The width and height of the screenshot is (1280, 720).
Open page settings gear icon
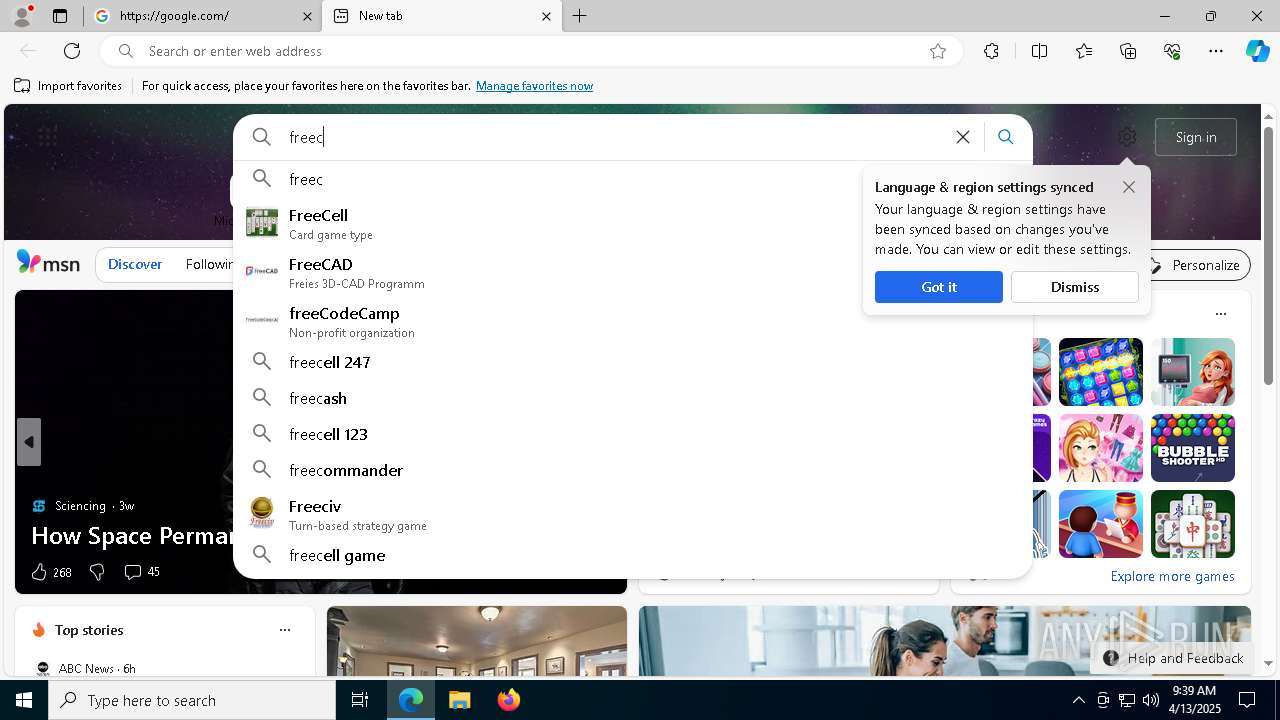pos(1127,137)
